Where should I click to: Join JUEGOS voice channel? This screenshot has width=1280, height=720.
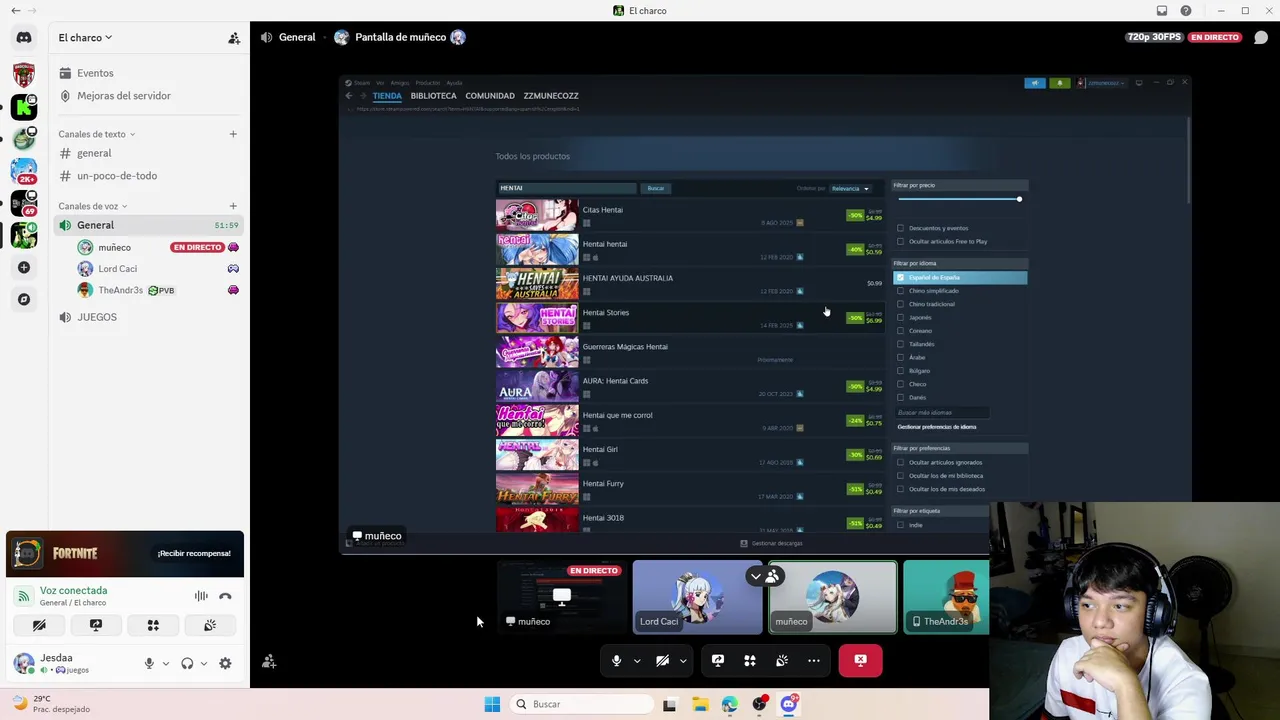(x=147, y=317)
